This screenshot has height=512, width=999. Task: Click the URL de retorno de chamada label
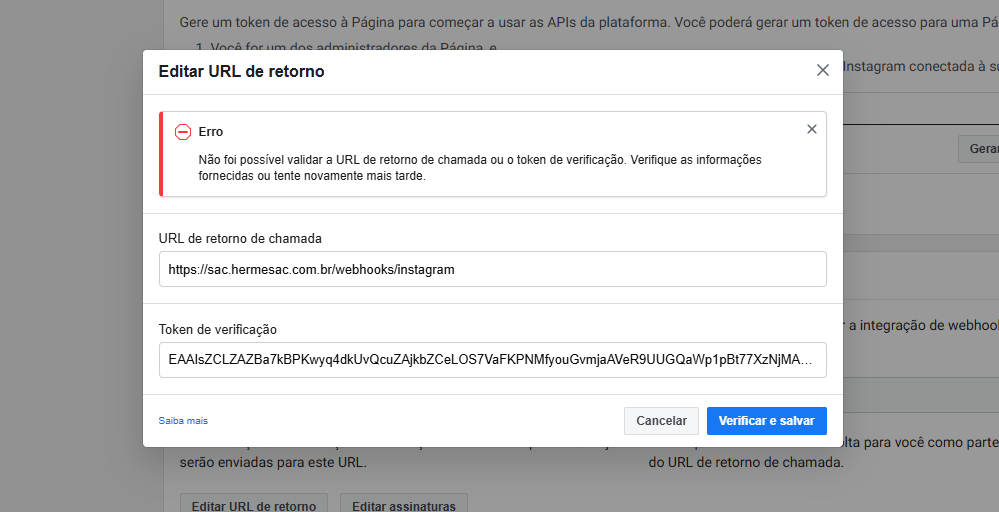coord(240,238)
